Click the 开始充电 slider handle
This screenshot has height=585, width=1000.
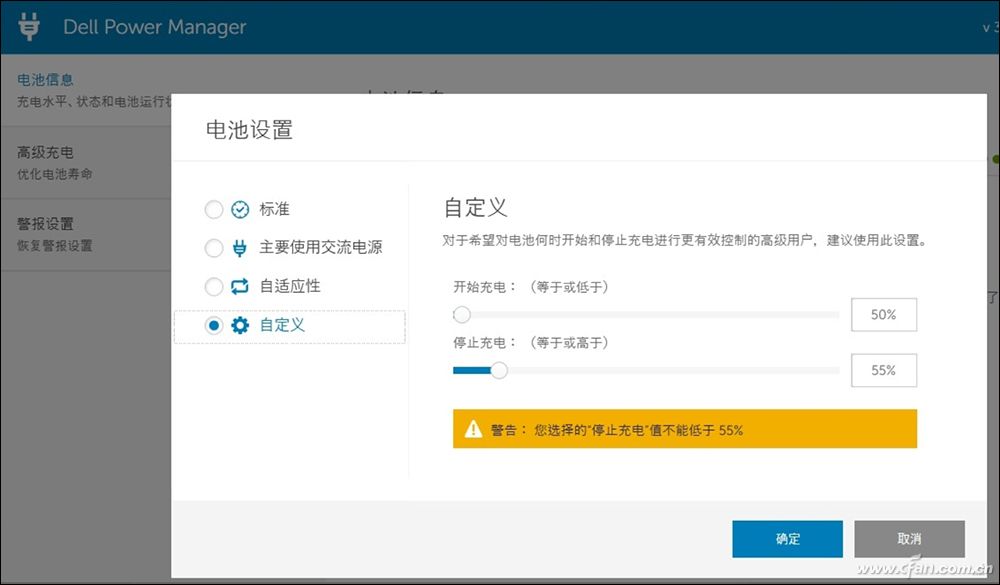[x=461, y=314]
